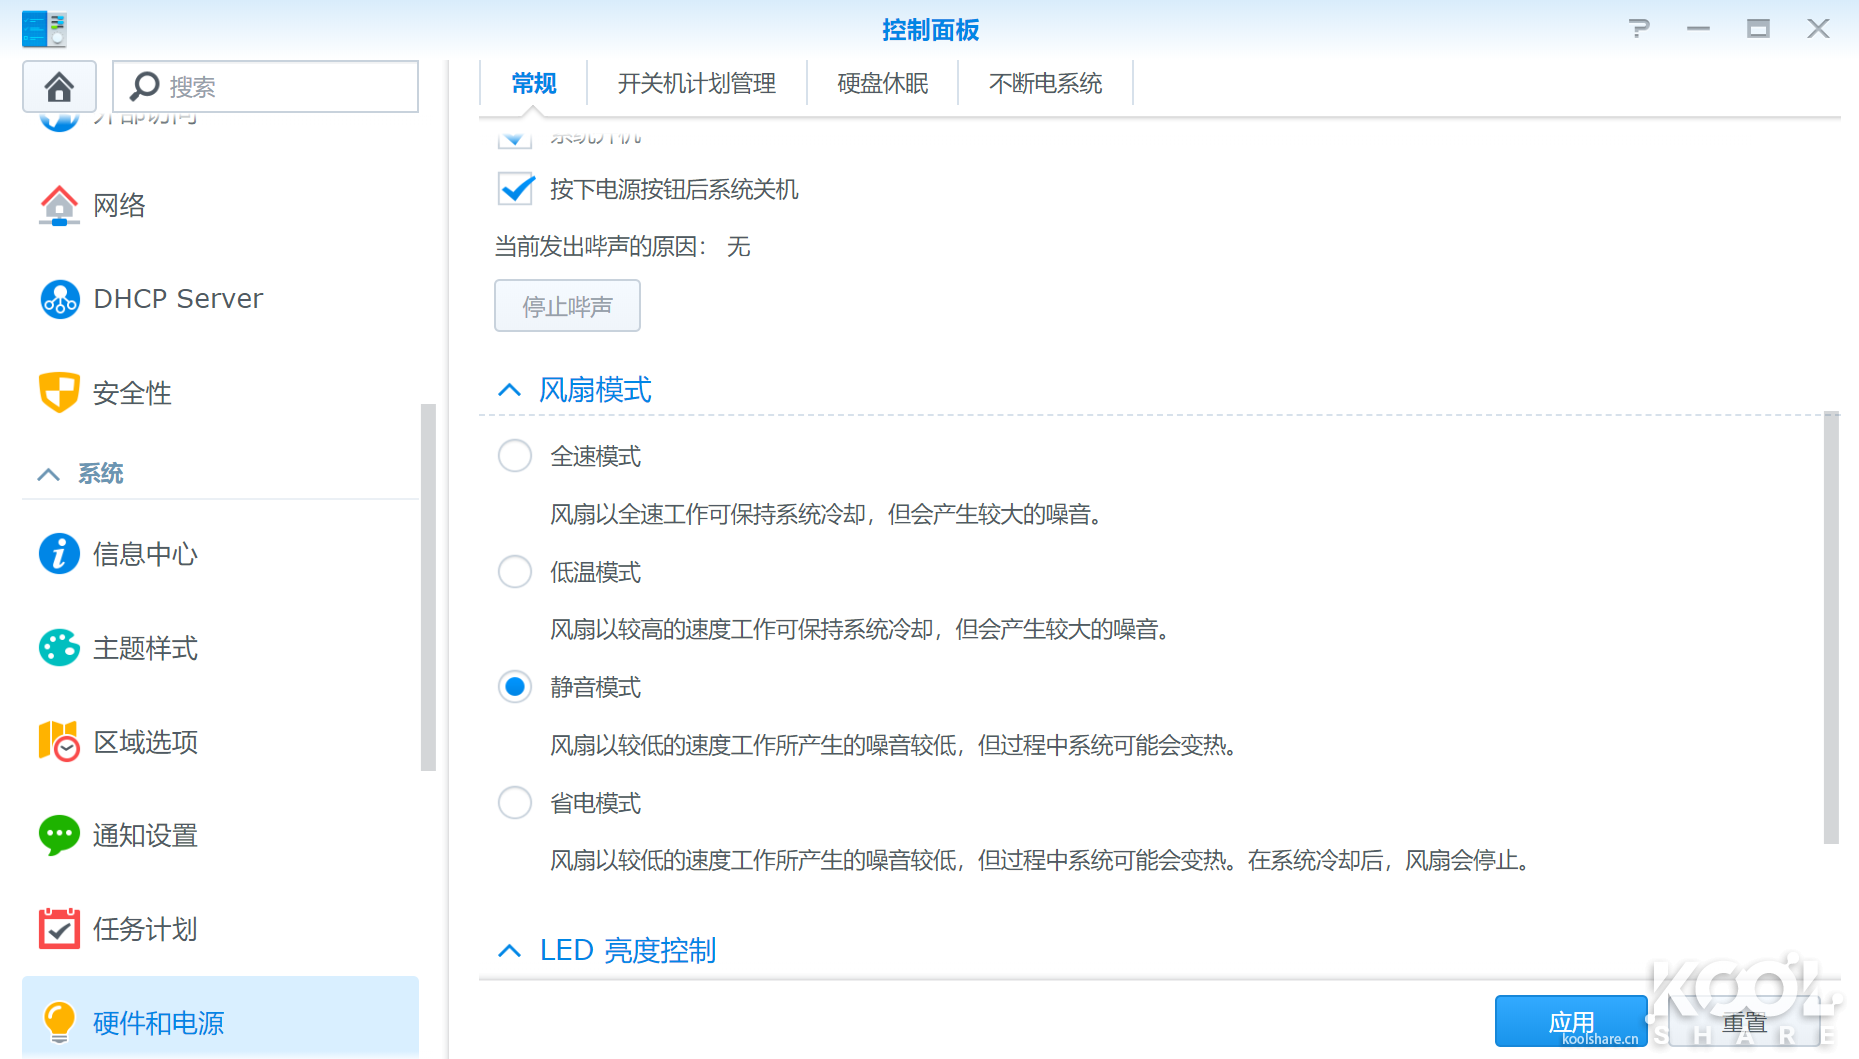Image resolution: width=1859 pixels, height=1059 pixels.
Task: Switch to the UPS (不断电系统) tab
Action: point(1045,84)
